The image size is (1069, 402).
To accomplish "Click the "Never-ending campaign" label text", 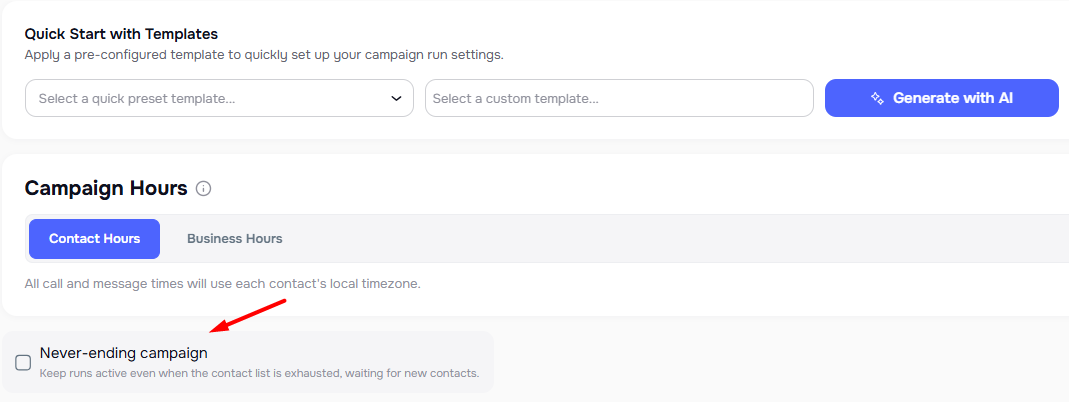I will (123, 353).
